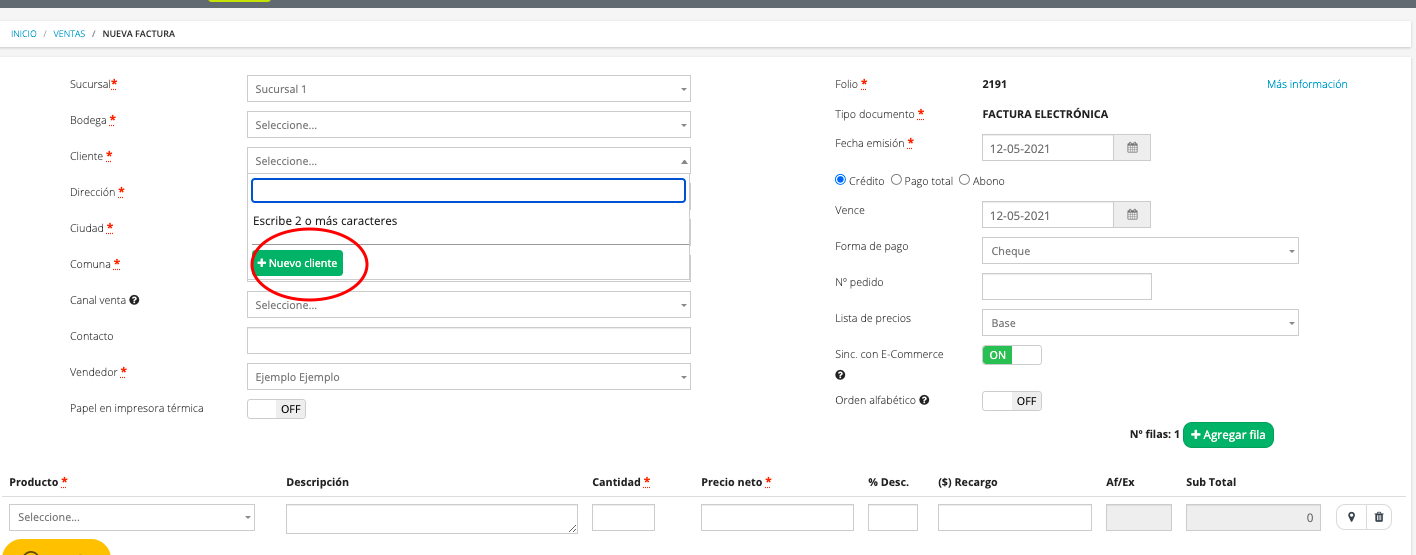The image size is (1416, 555).
Task: Click the location pin icon in product row
Action: pyautogui.click(x=1351, y=517)
